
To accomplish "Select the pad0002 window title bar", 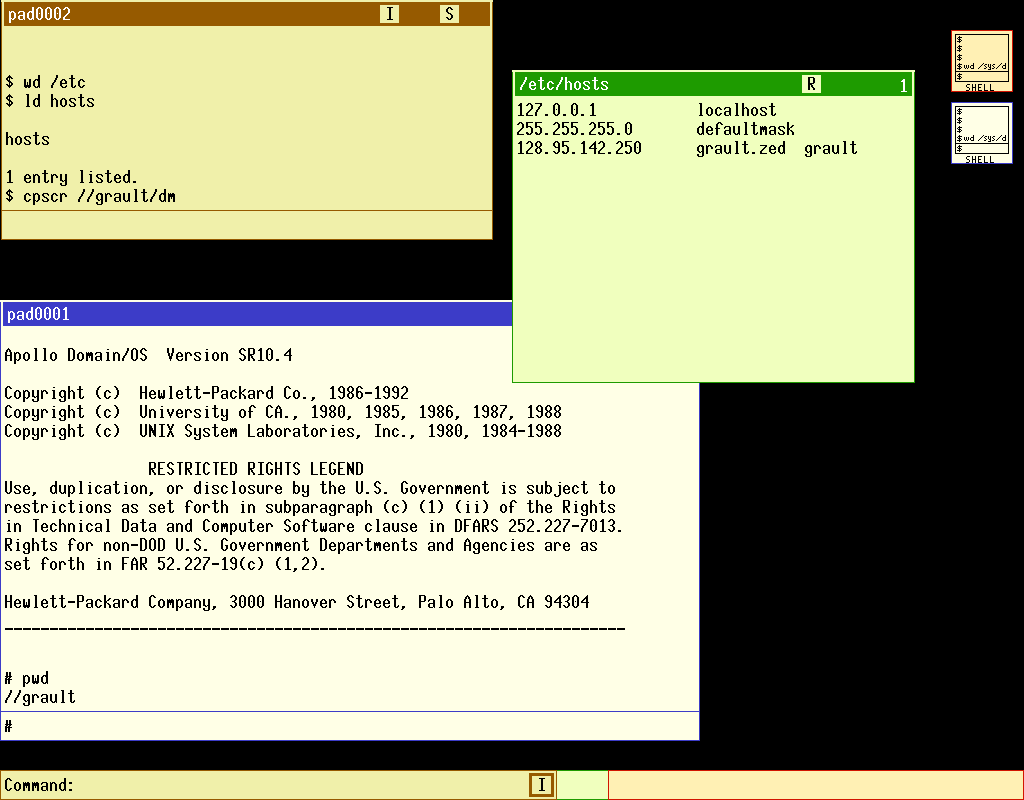I will [247, 14].
